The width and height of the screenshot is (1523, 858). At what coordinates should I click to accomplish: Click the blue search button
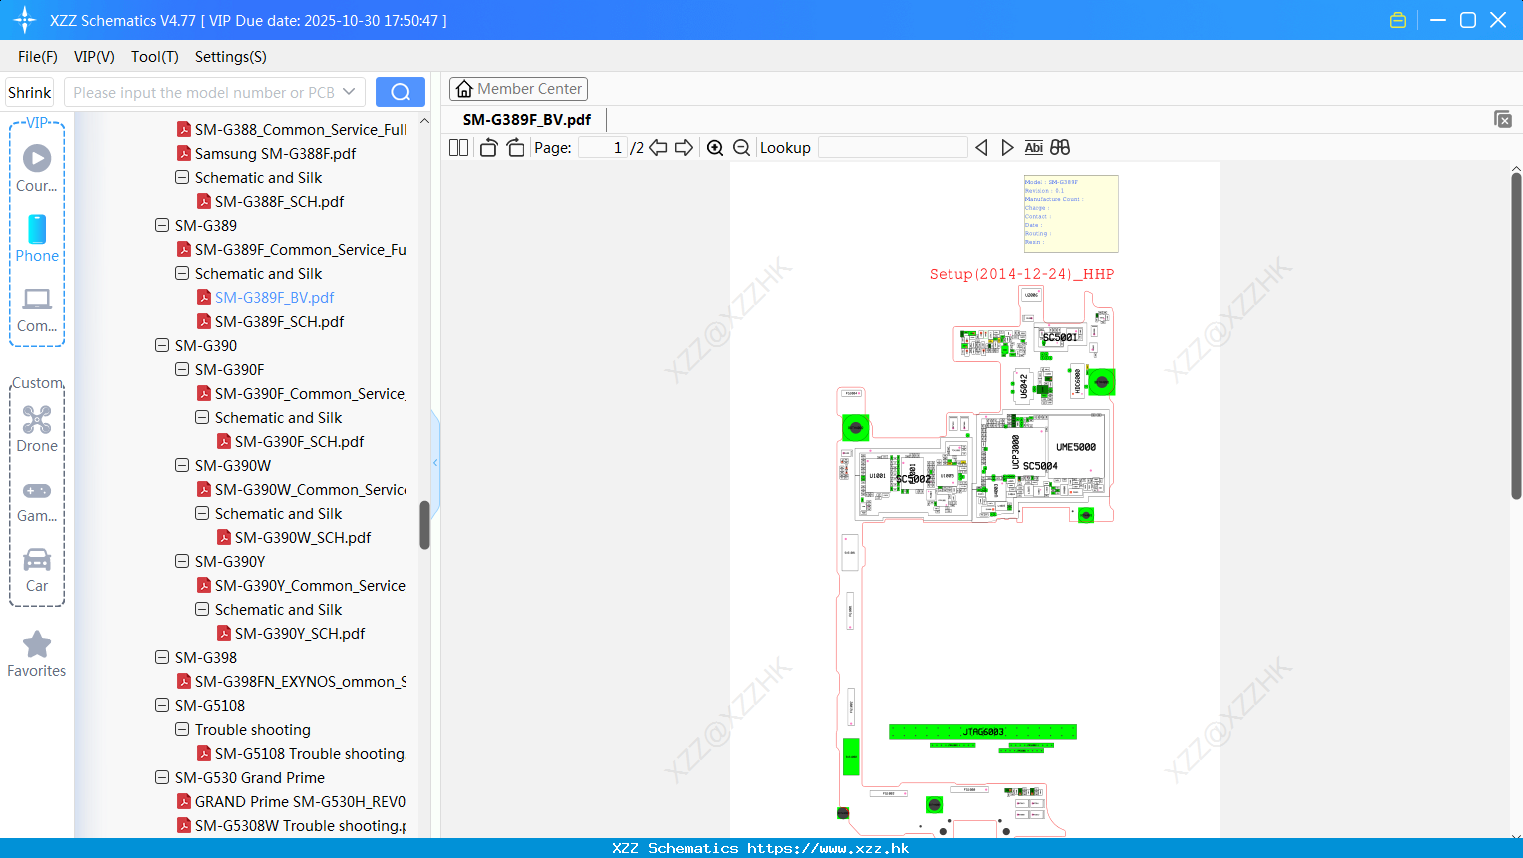[x=400, y=92]
